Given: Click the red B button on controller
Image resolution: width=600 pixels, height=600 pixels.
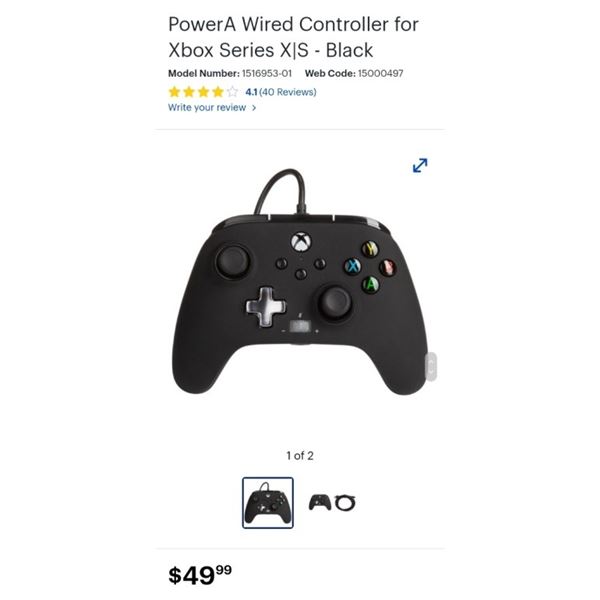Looking at the screenshot, I should [388, 267].
